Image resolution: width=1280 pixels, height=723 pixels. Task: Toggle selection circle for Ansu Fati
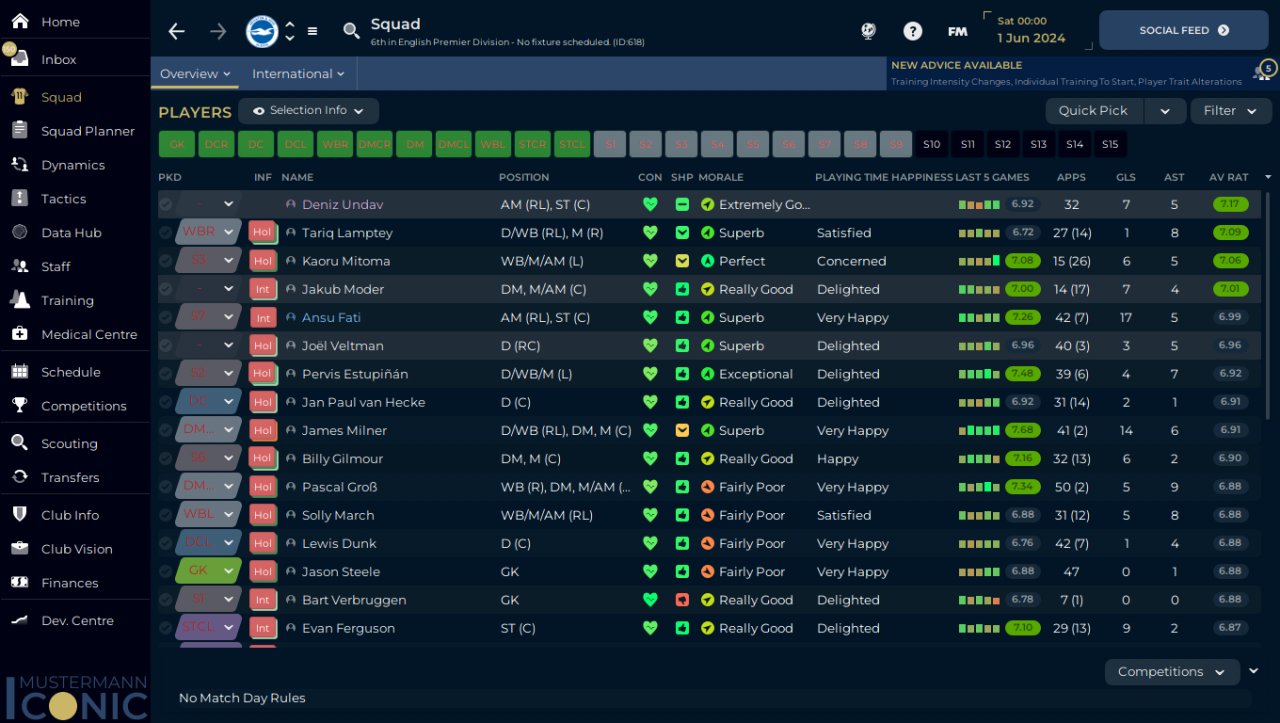coord(165,317)
